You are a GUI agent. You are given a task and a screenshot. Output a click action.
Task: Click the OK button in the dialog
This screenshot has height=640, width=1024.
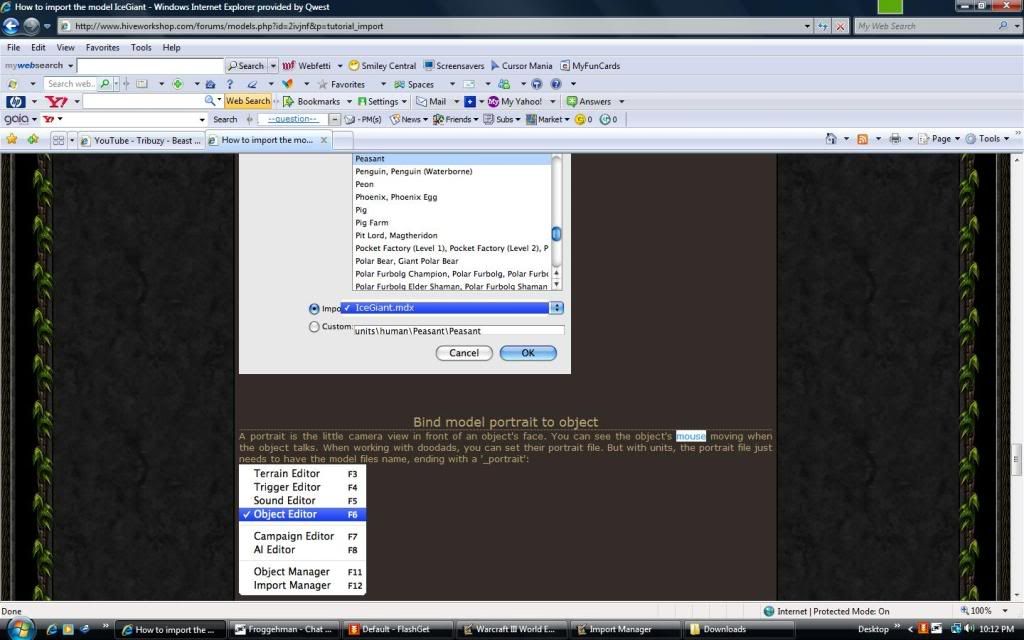(528, 353)
